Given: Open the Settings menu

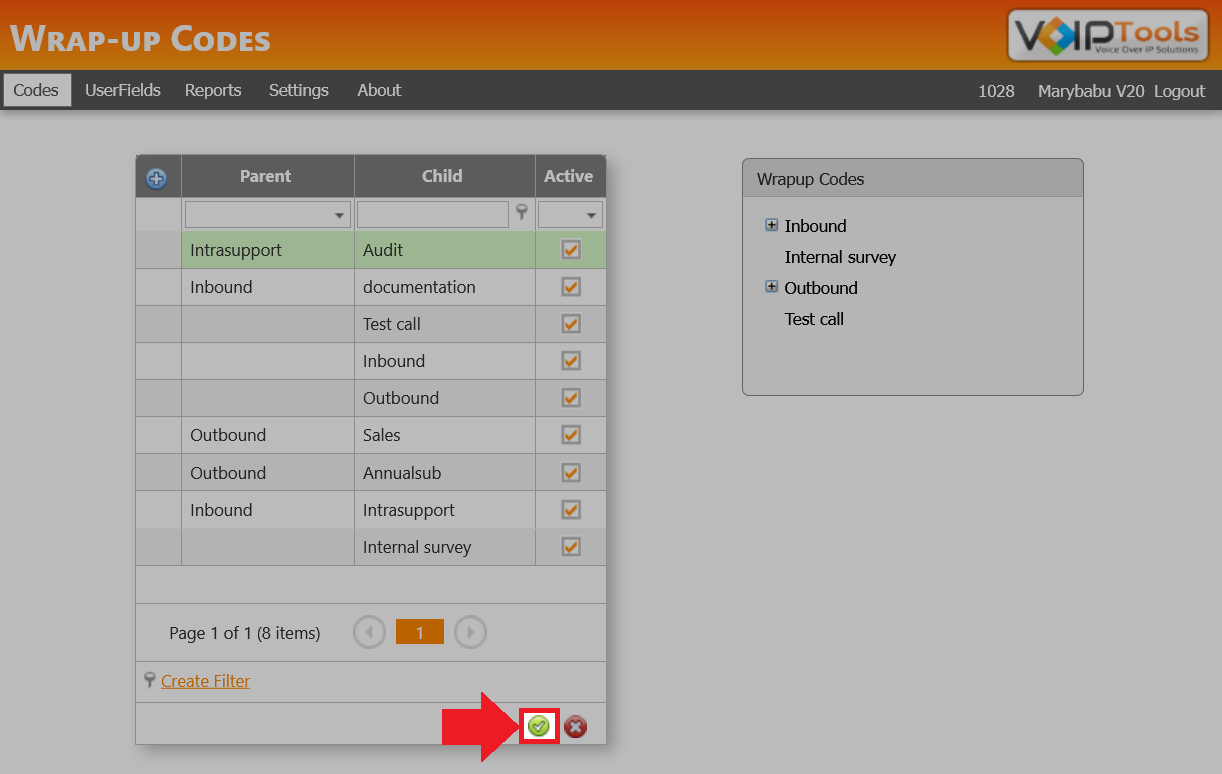Looking at the screenshot, I should 298,90.
